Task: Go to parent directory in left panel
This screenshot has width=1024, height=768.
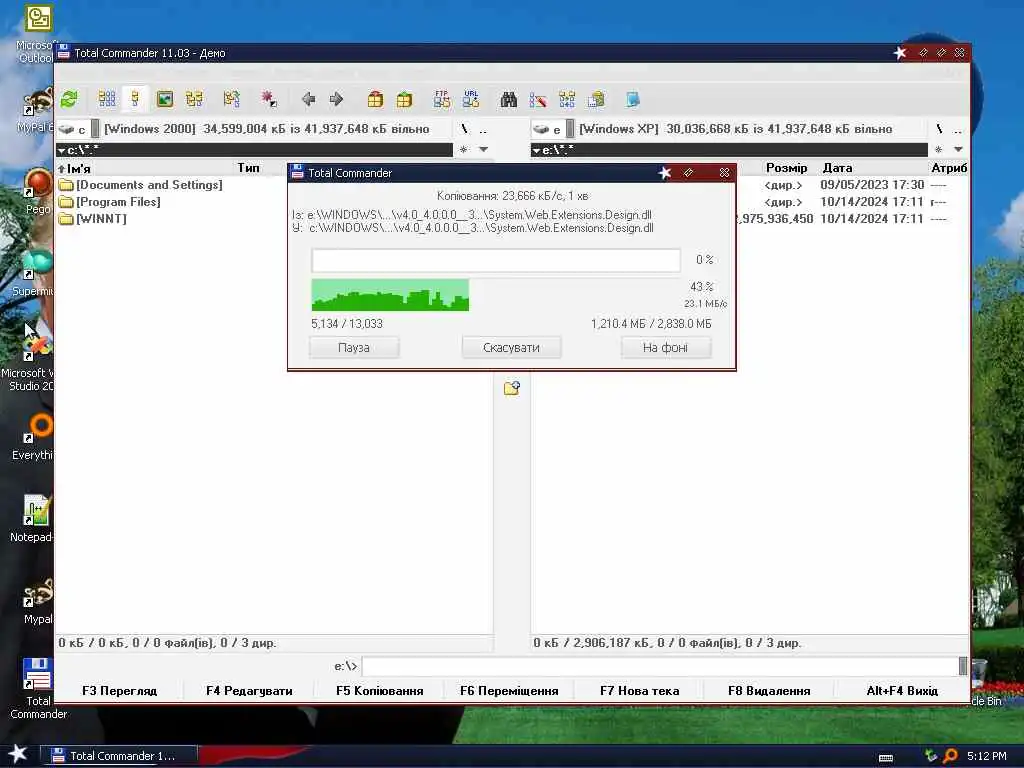Action: [483, 129]
